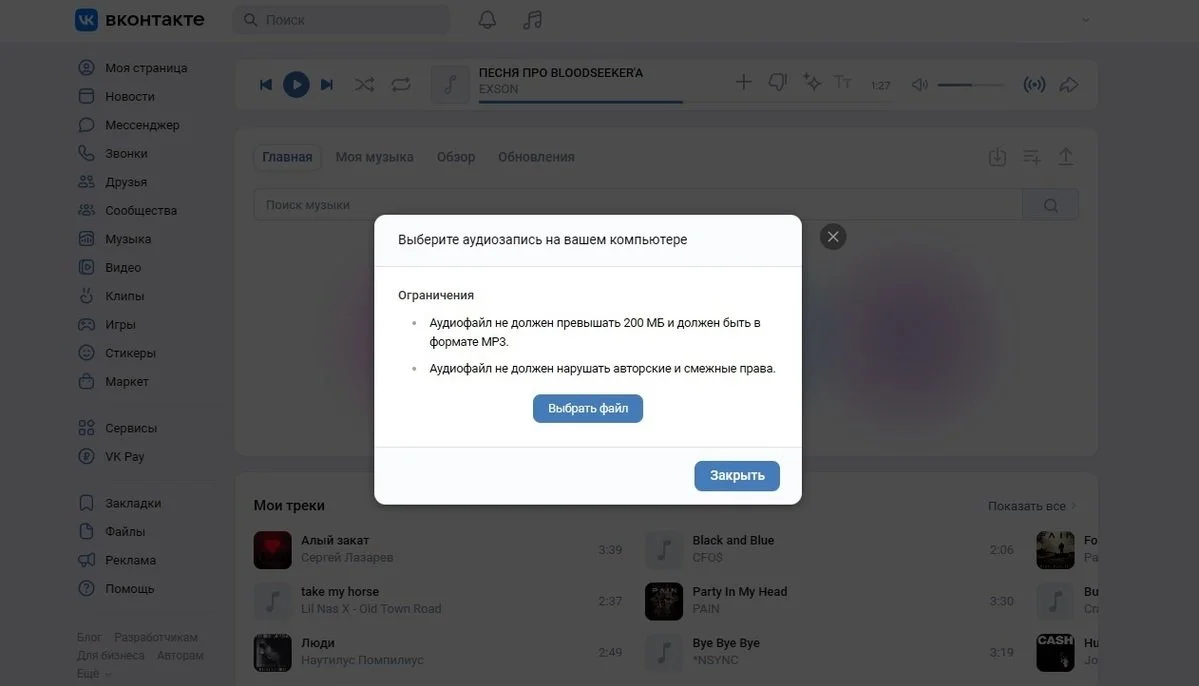
Task: Mute the player volume
Action: [x=919, y=84]
